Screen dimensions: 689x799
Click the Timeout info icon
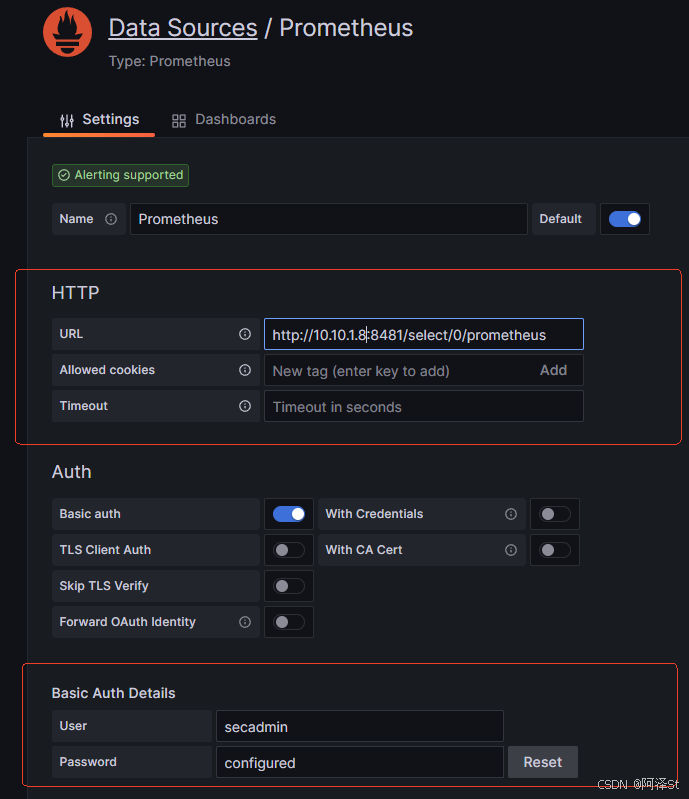(x=245, y=406)
